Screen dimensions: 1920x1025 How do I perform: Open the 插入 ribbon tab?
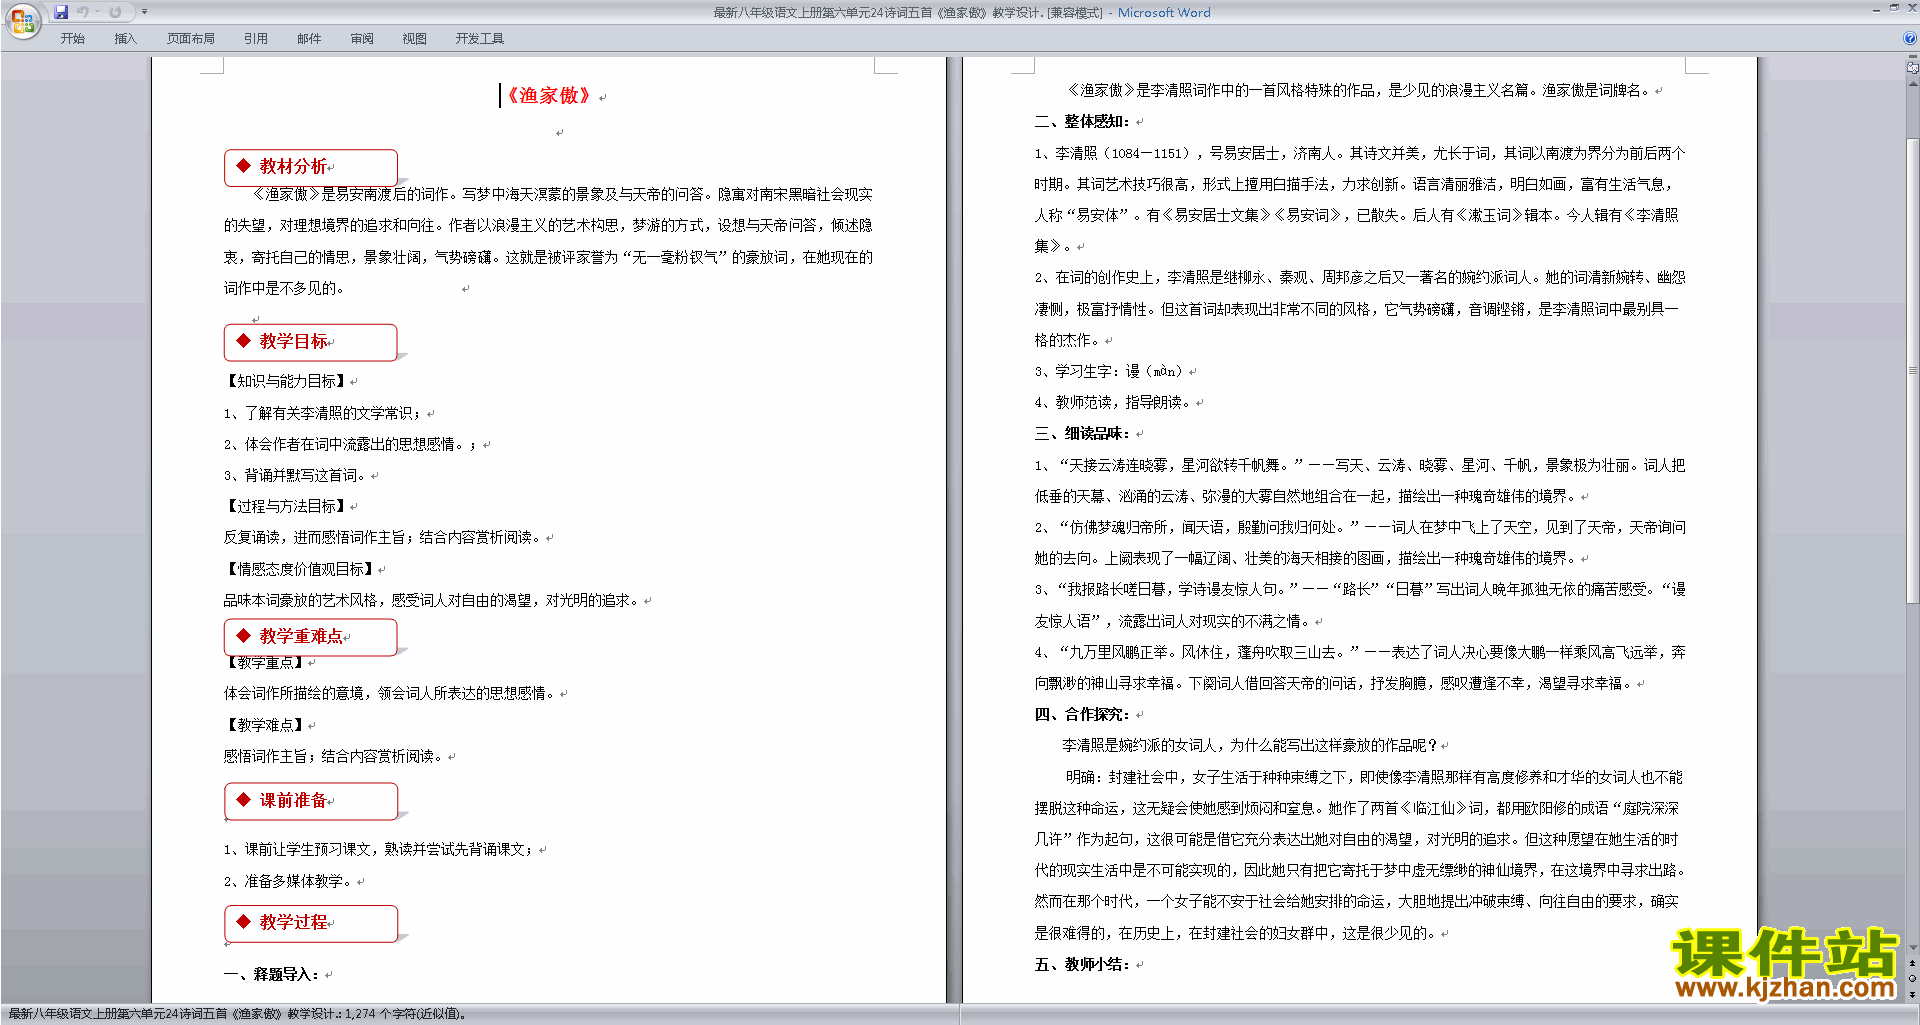click(125, 39)
